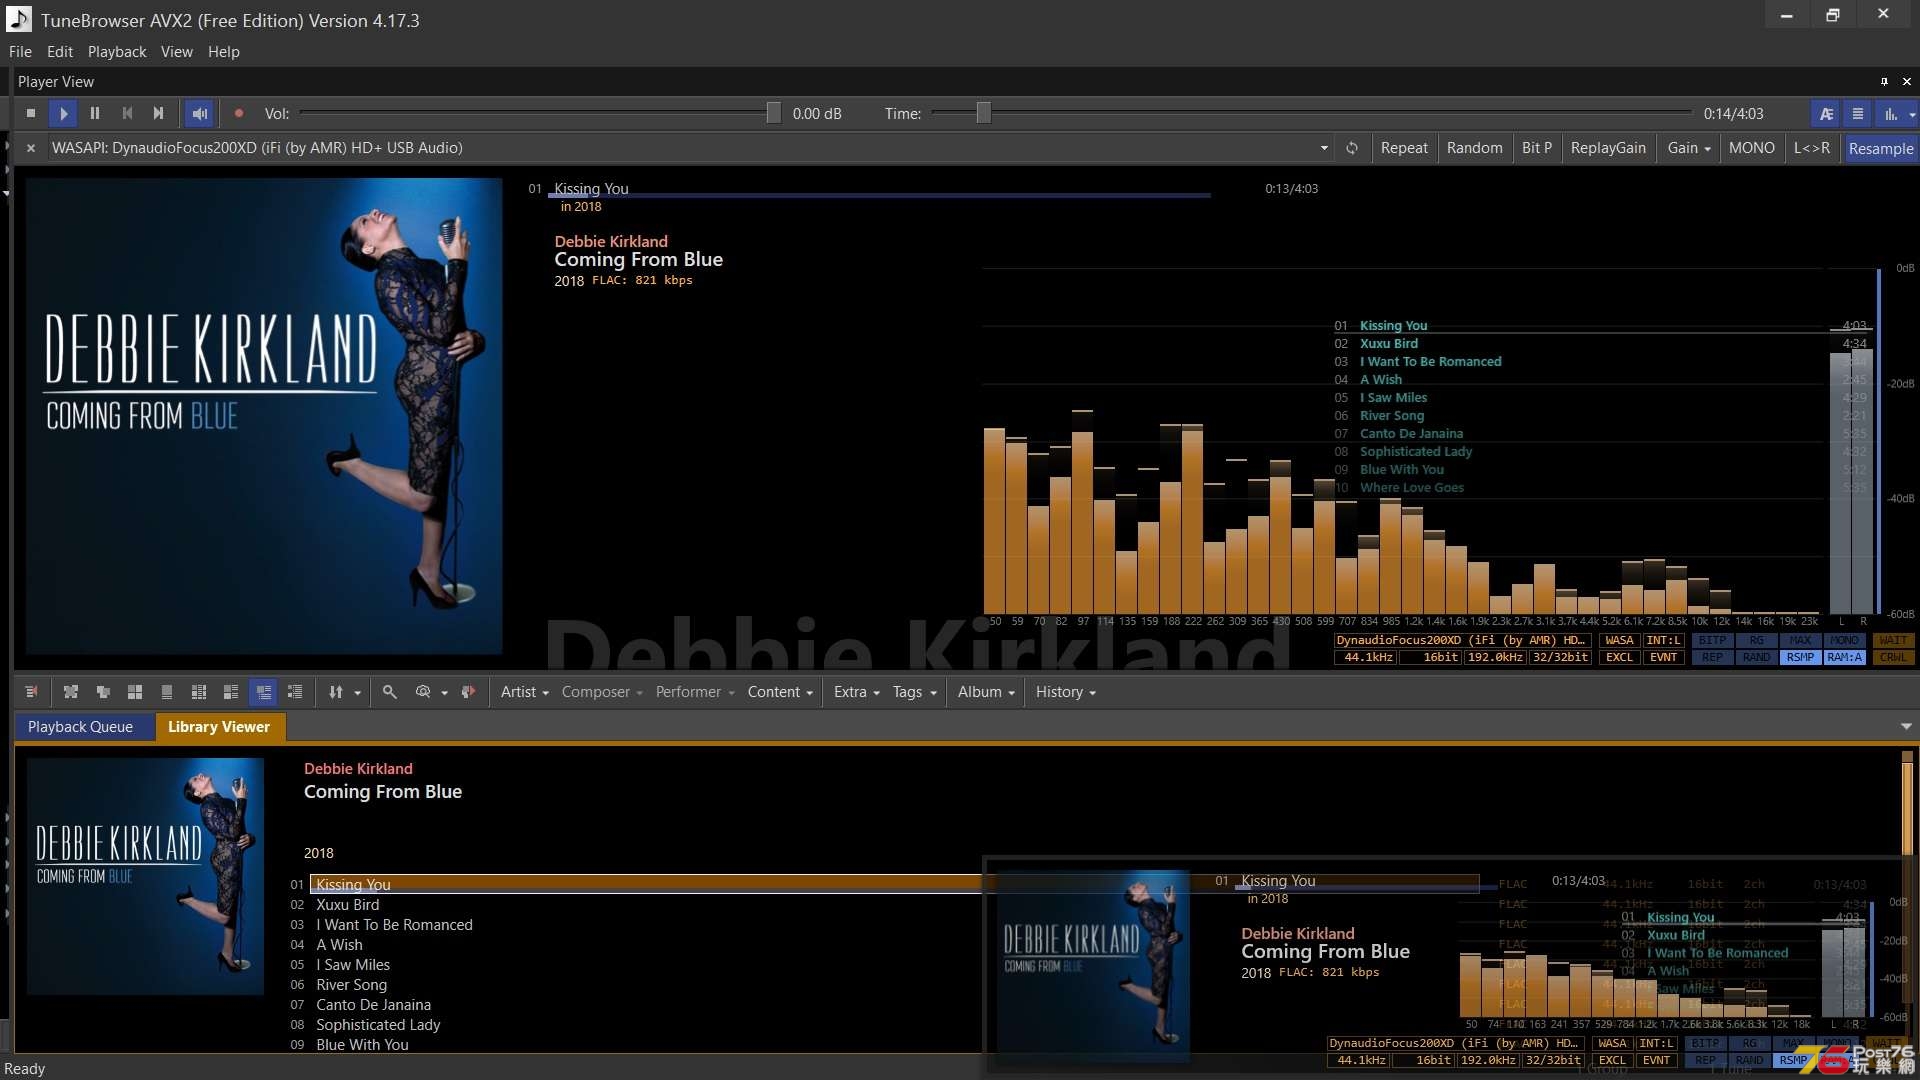Close the WASAPI device with the x icon
Image resolution: width=1920 pixels, height=1080 pixels.
(31, 148)
